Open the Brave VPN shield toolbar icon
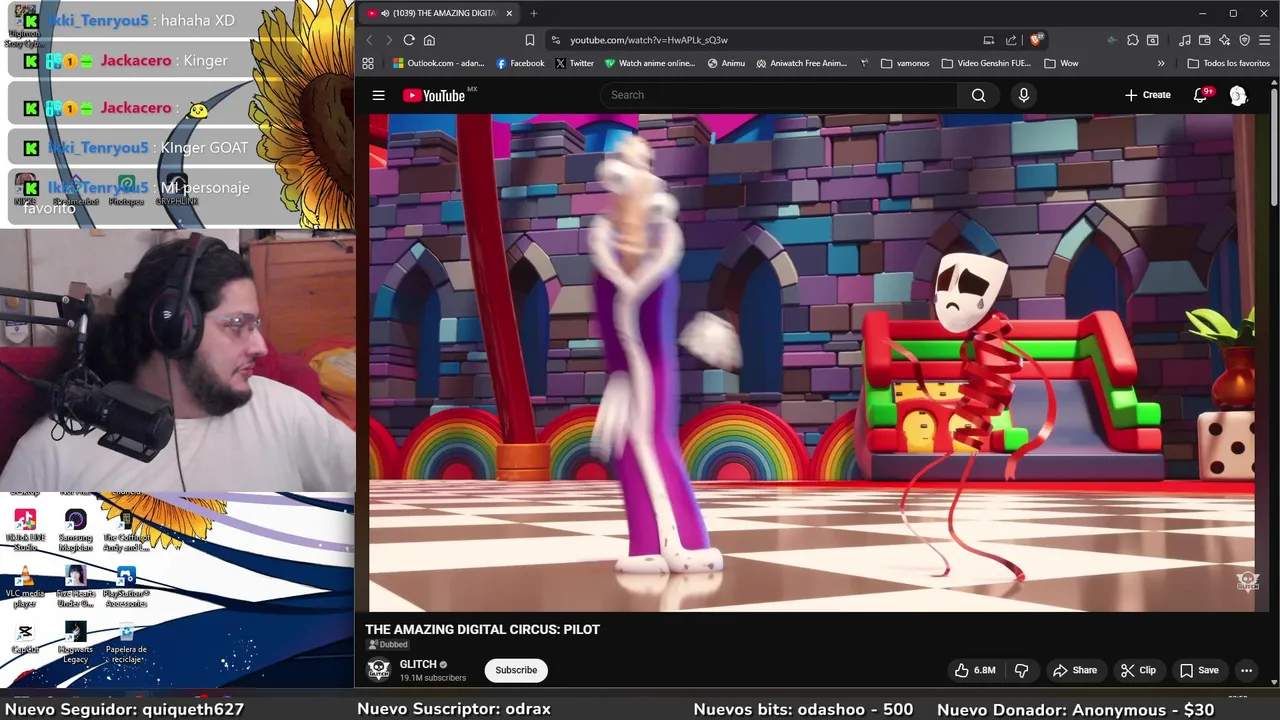1280x720 pixels. (x=1245, y=40)
